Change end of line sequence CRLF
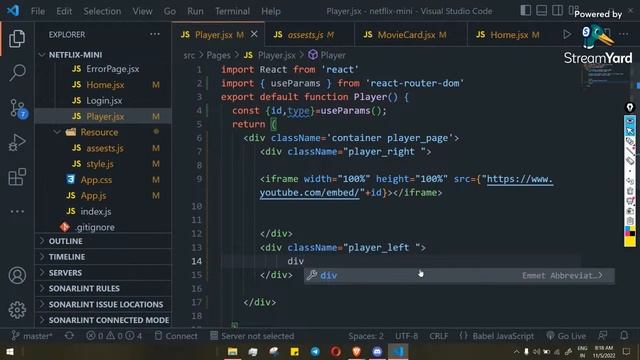This screenshot has height=360, width=640. click(438, 336)
